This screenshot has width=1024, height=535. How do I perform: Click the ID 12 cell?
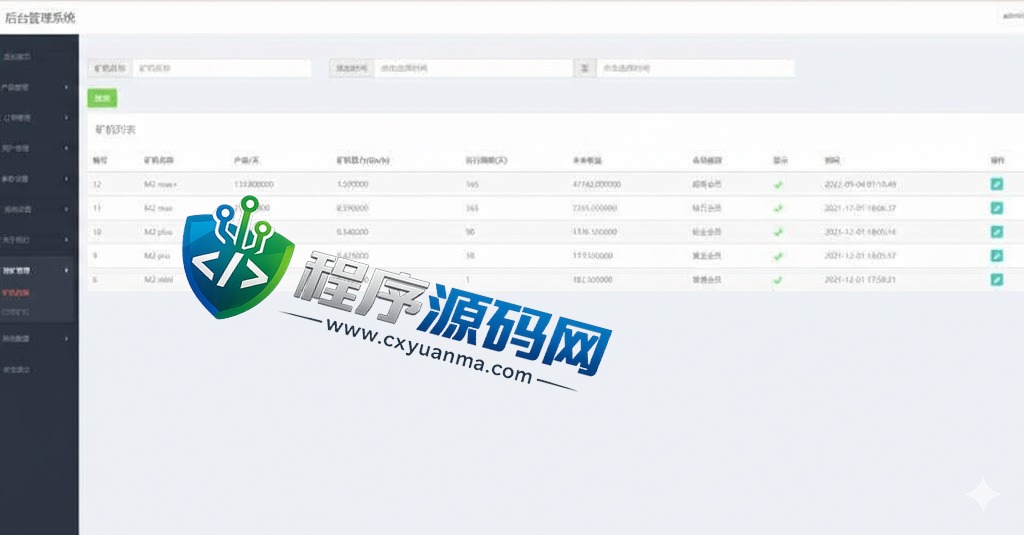click(97, 184)
